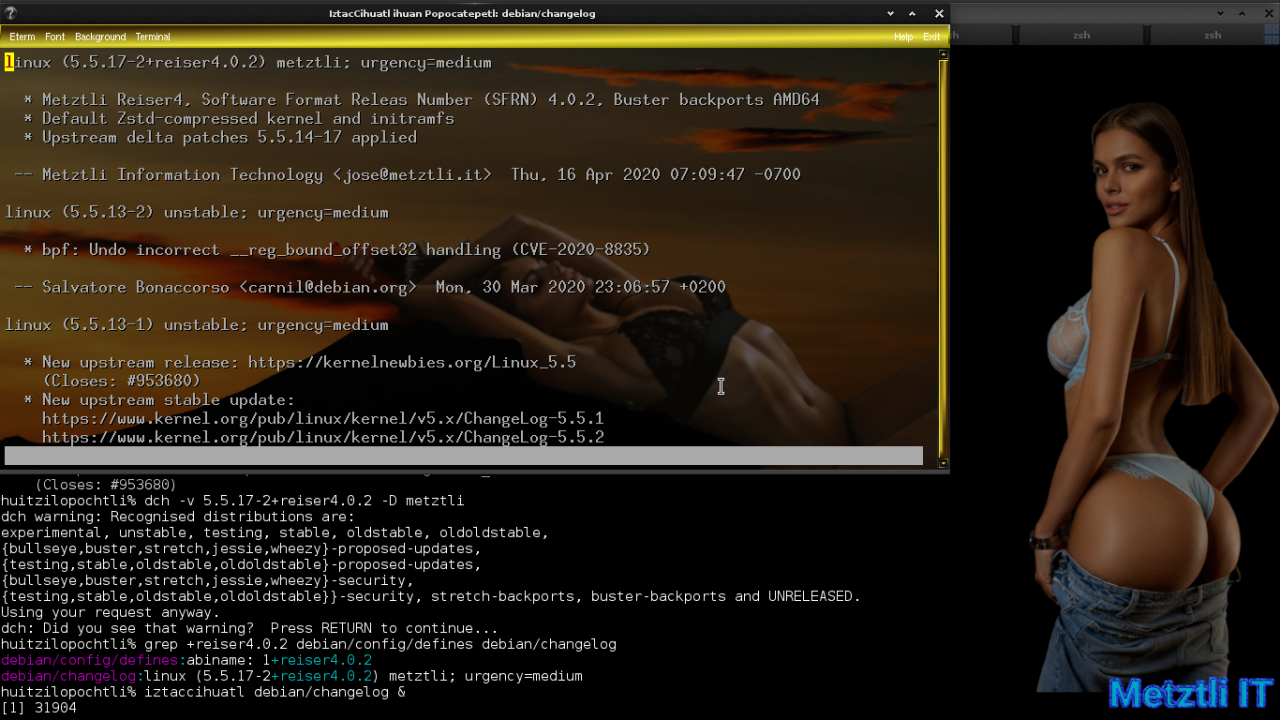1280x720 pixels.
Task: Click the CVE-2020-8835 bpf changelog line
Action: click(x=337, y=250)
